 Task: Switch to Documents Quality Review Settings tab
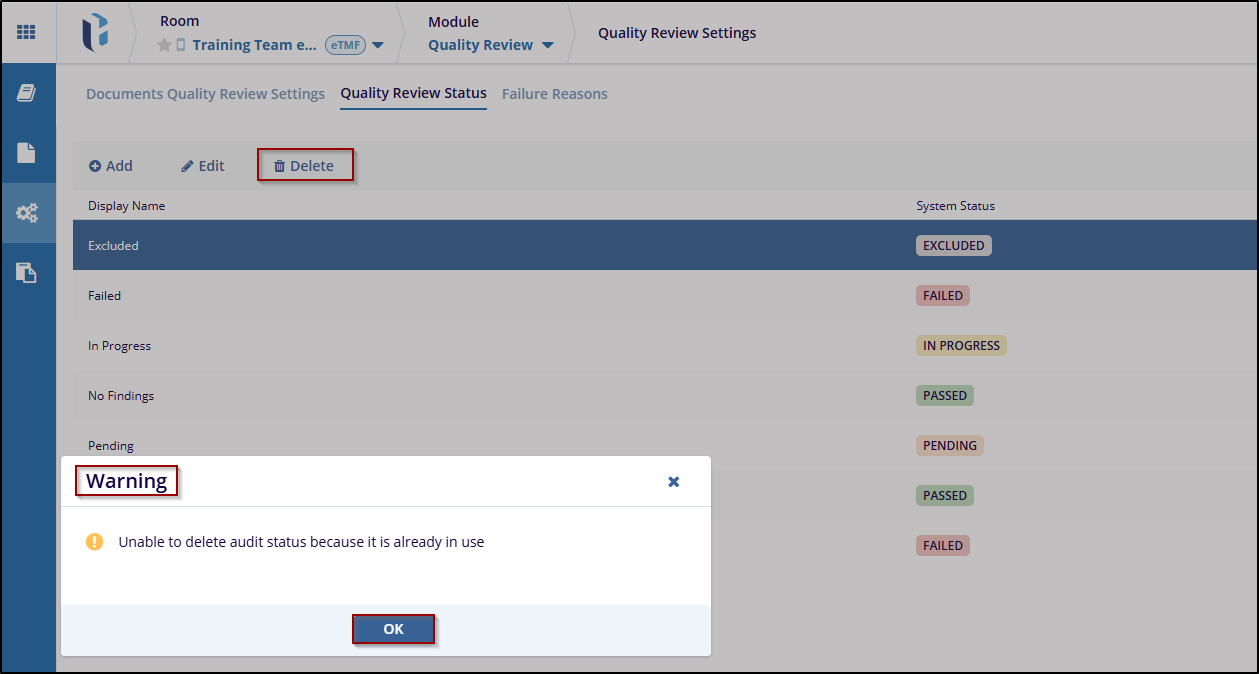coord(205,94)
